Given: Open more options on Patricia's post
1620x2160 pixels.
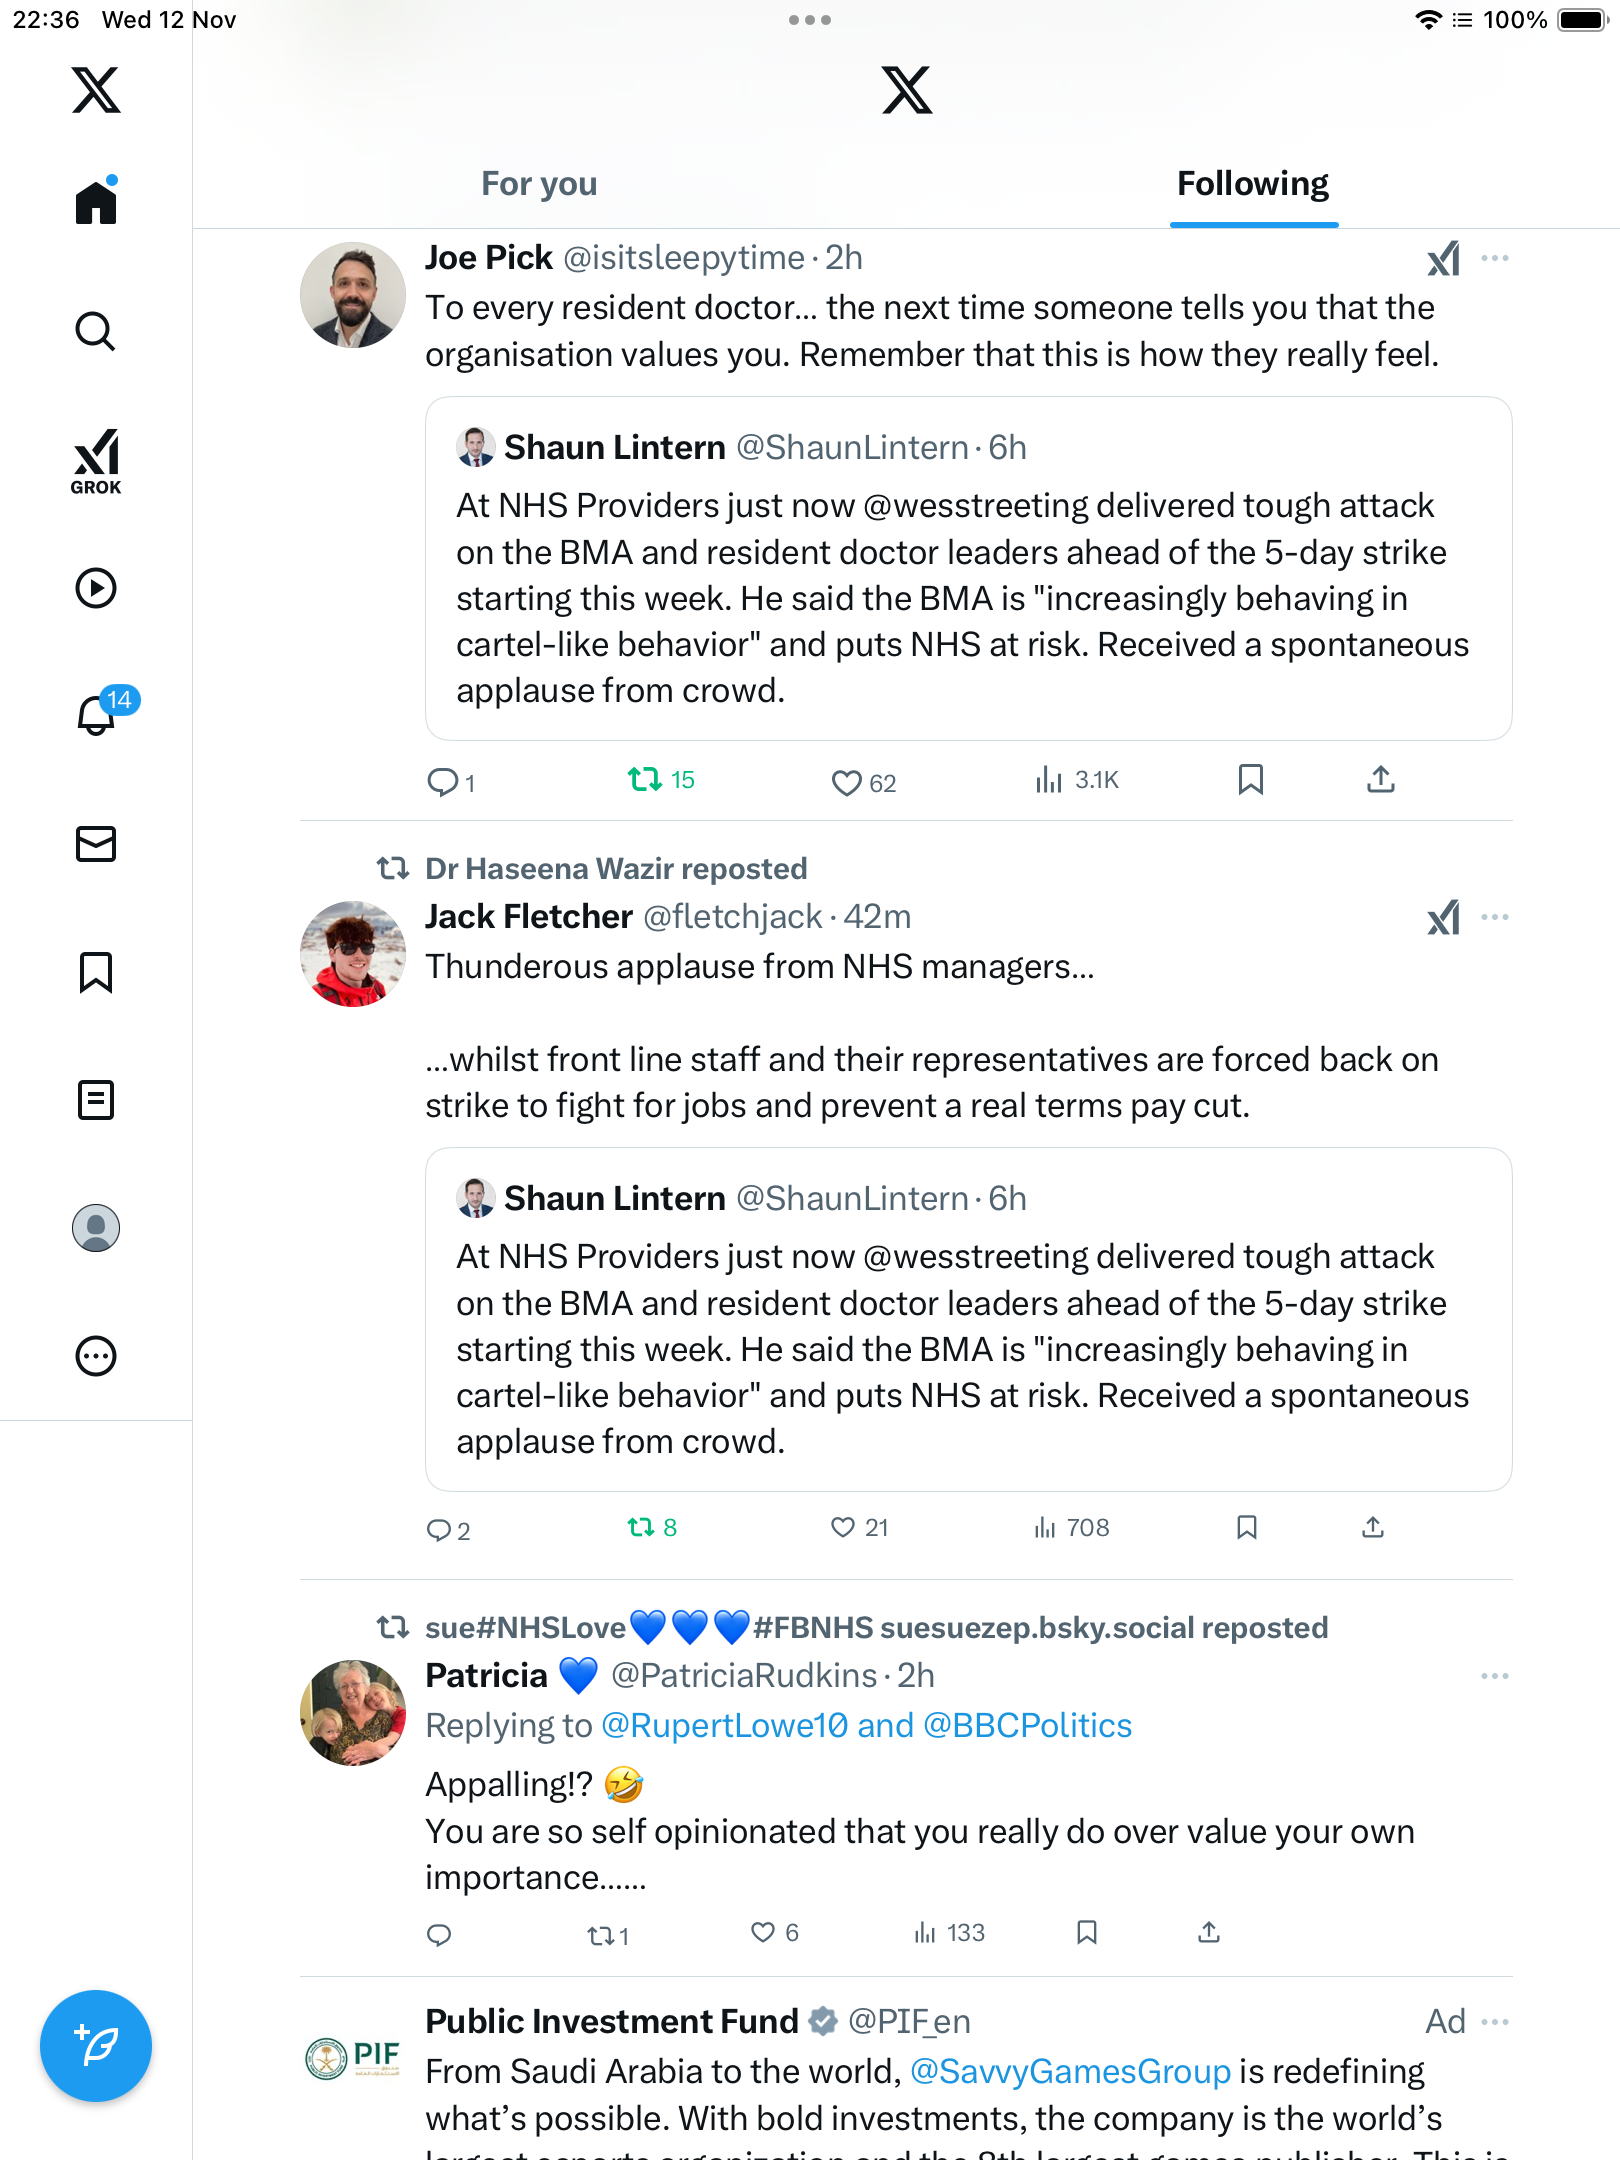Looking at the screenshot, I should pyautogui.click(x=1495, y=1676).
